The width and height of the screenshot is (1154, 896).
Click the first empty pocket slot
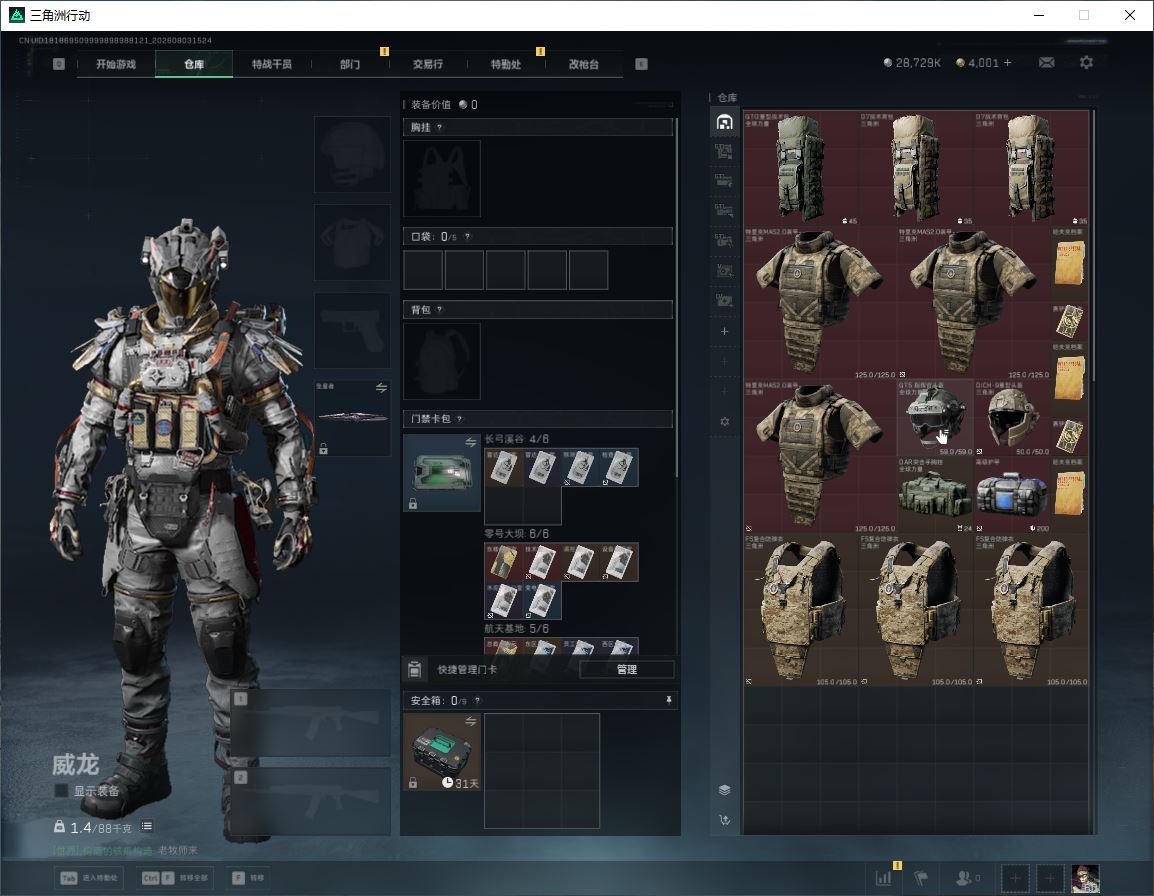click(423, 269)
